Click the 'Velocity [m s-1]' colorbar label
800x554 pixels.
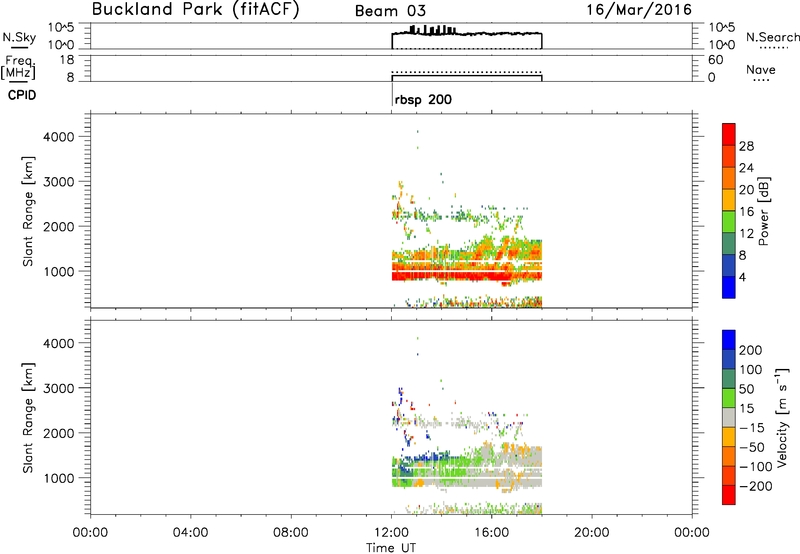782,417
